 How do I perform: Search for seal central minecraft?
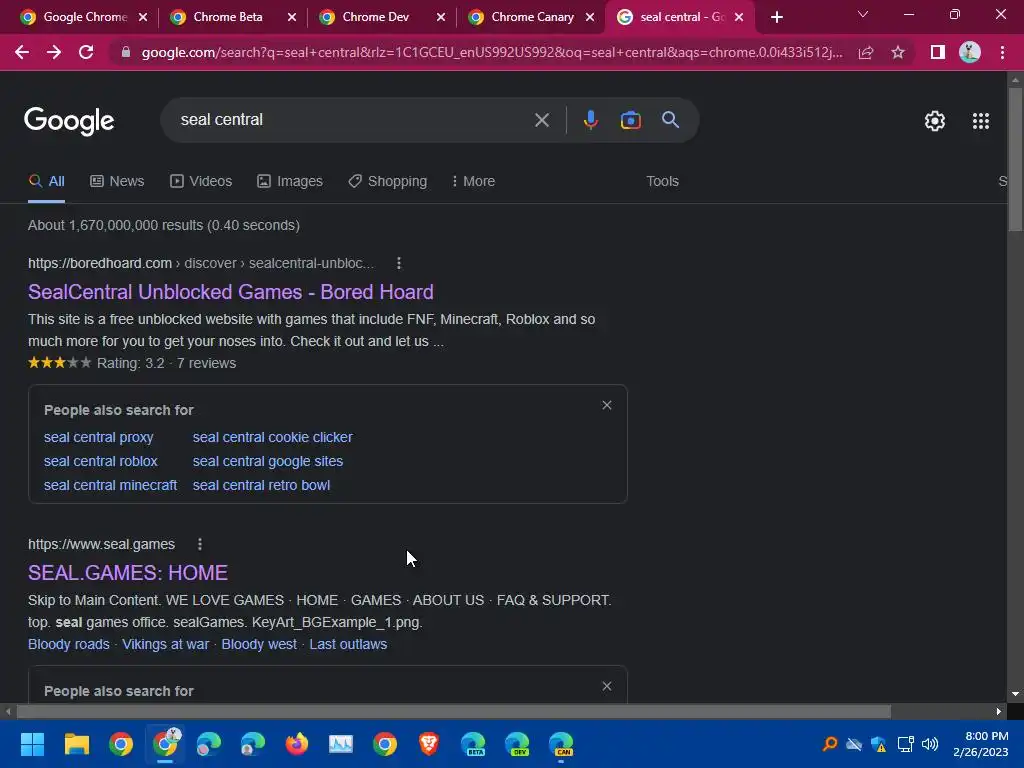pyautogui.click(x=110, y=485)
